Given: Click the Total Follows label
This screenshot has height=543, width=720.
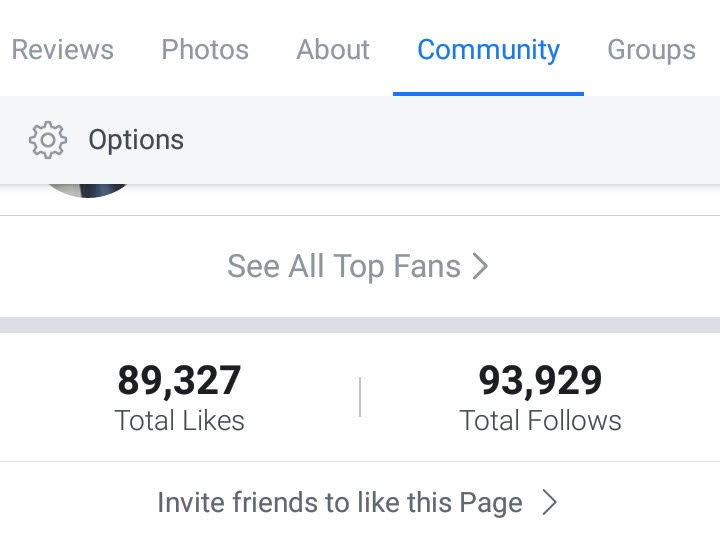Looking at the screenshot, I should tap(540, 420).
